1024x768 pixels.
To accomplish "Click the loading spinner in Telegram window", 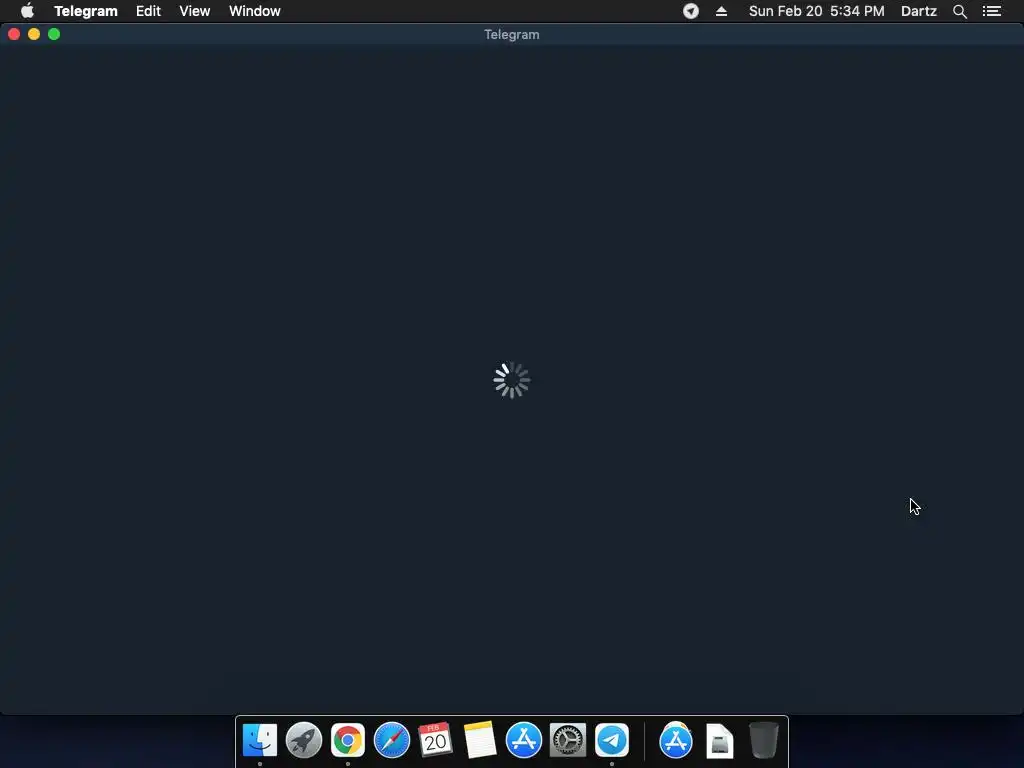I will 511,380.
